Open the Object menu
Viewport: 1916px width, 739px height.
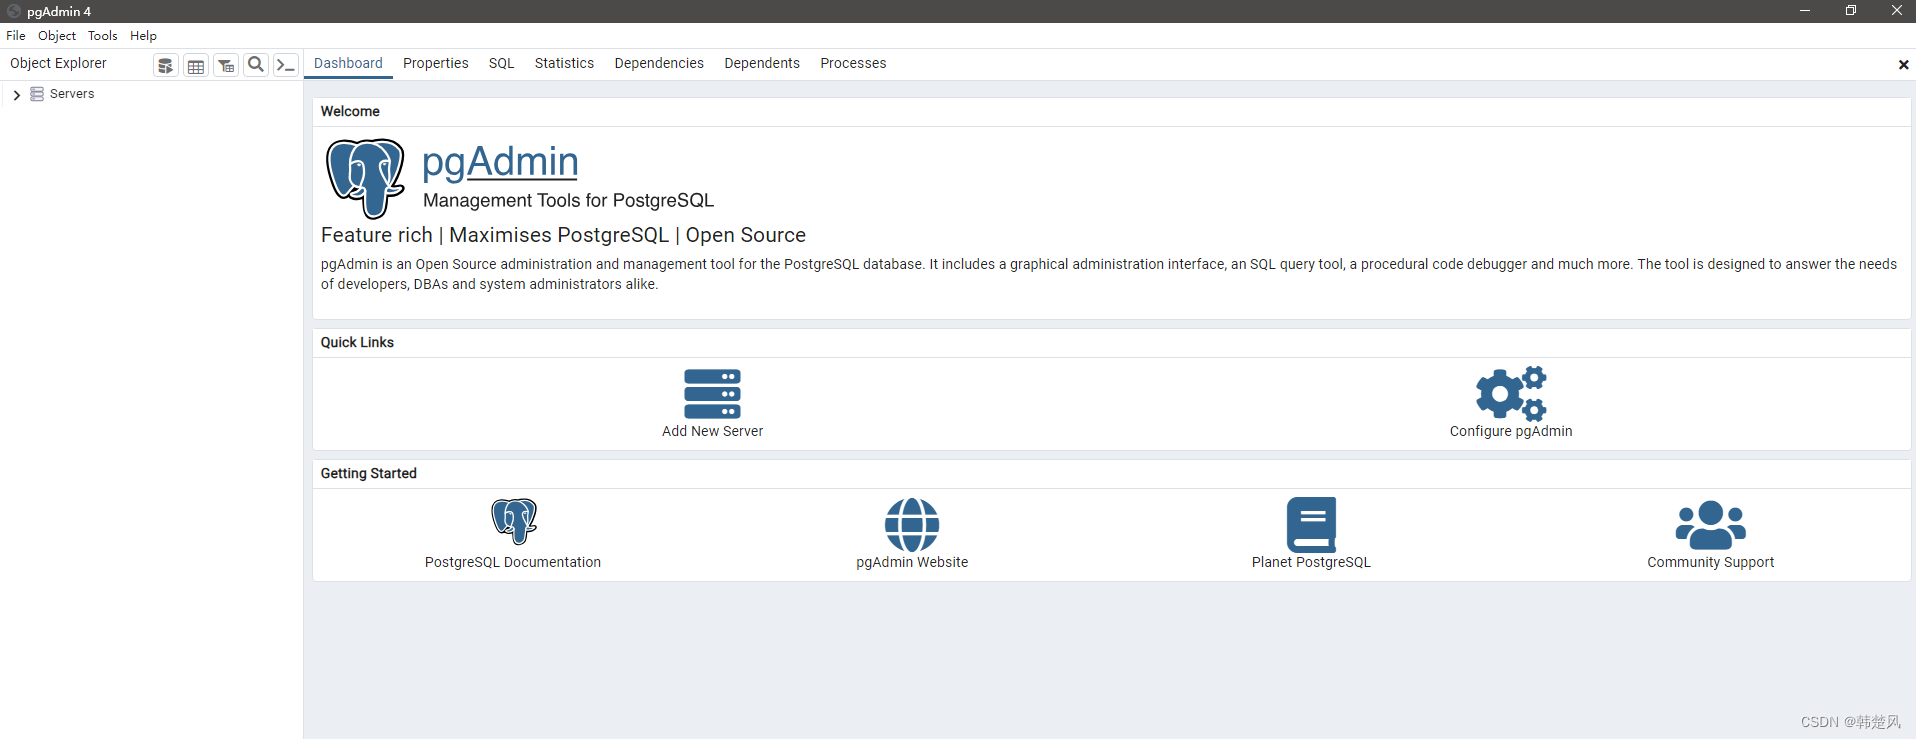point(57,36)
